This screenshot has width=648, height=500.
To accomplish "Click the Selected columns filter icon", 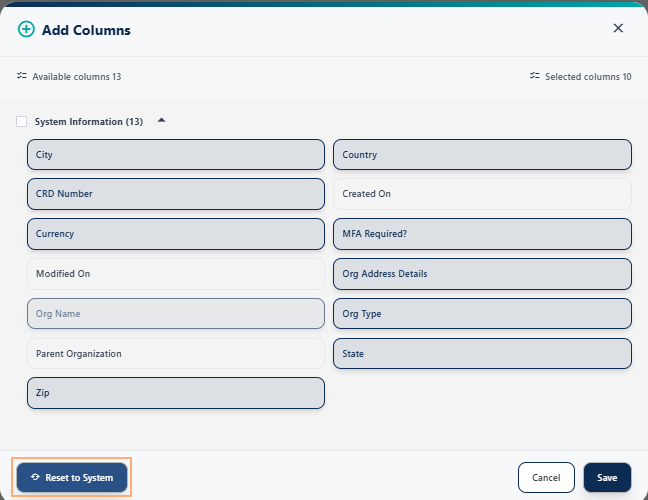I will click(x=535, y=76).
